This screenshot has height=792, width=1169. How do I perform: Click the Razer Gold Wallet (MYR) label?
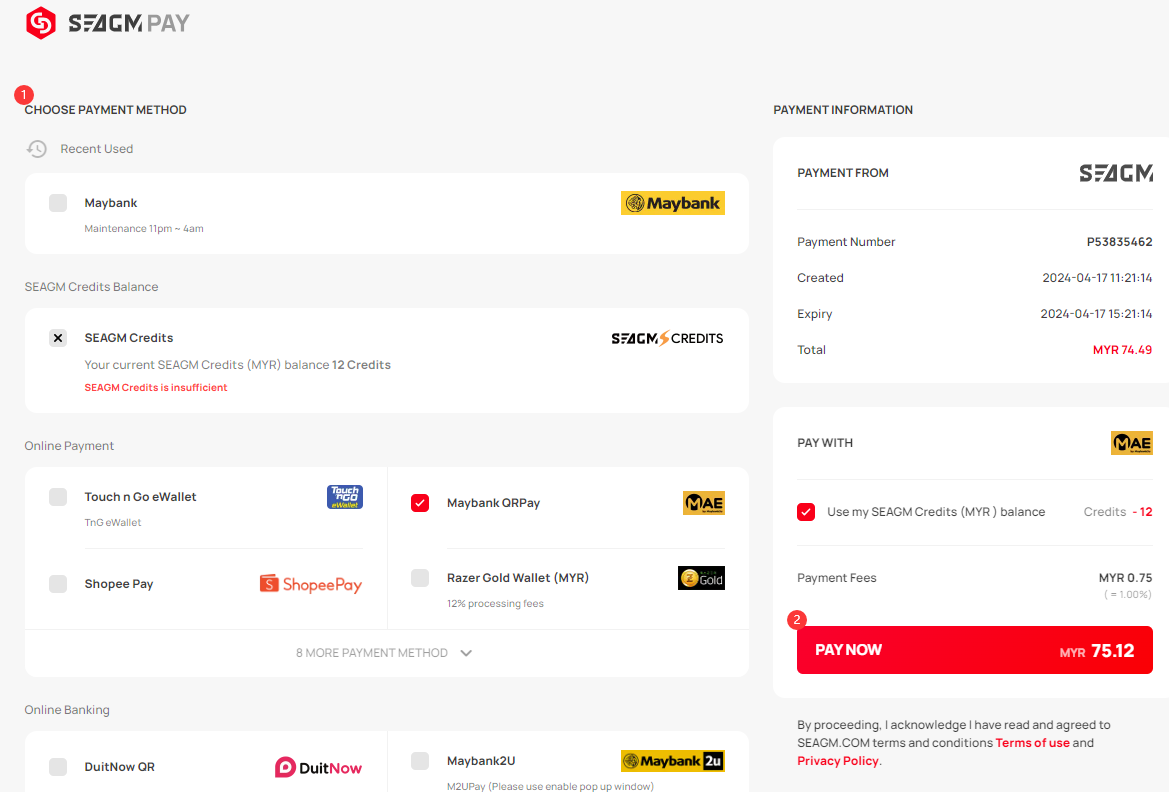point(518,578)
